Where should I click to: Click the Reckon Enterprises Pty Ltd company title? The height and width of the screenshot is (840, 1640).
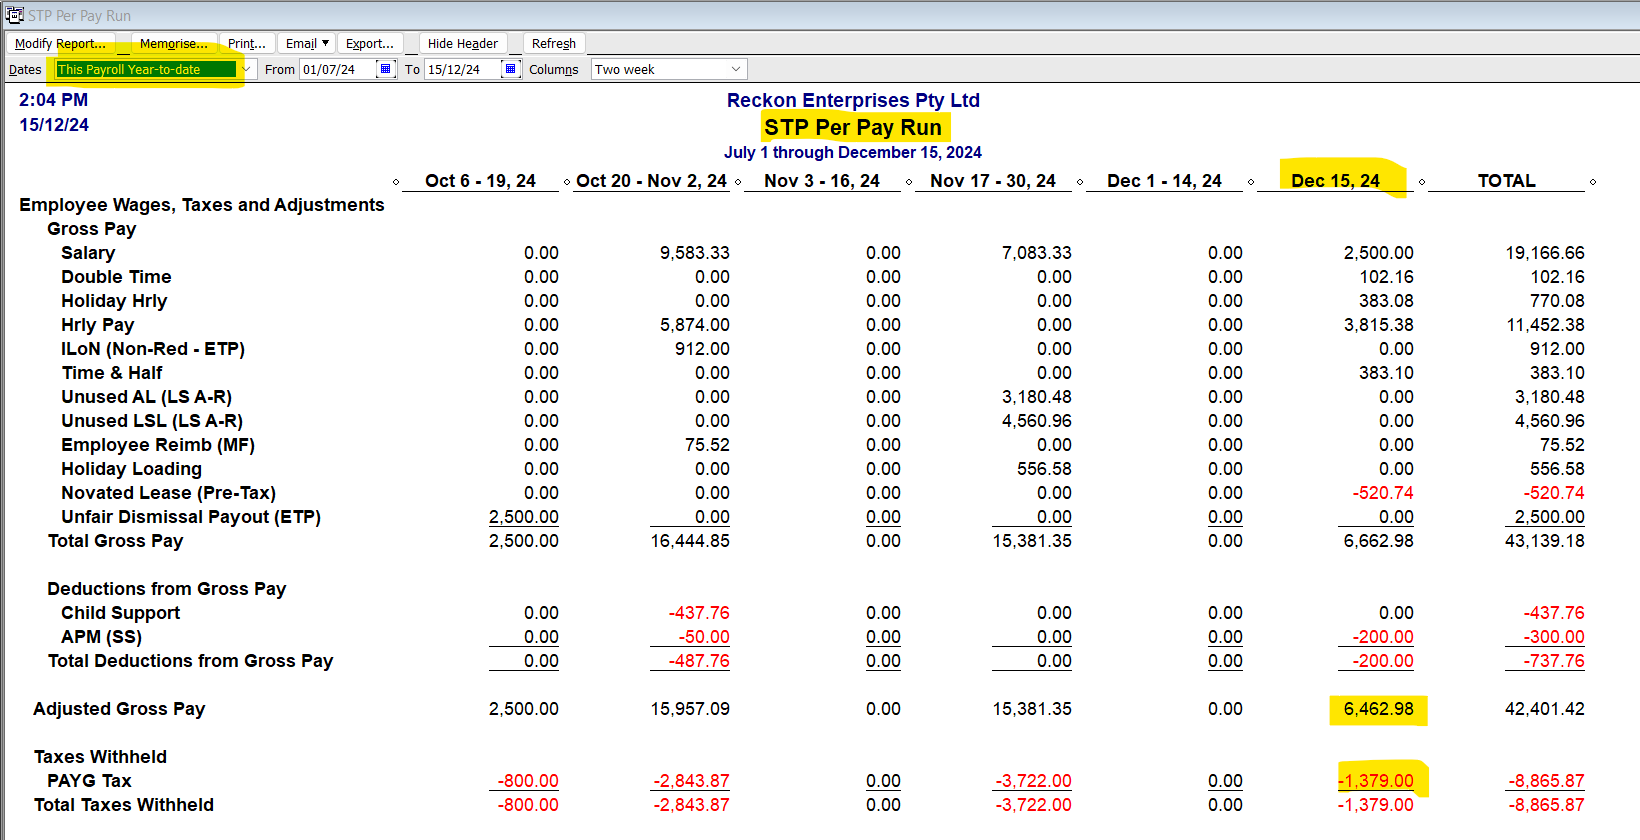(x=853, y=100)
